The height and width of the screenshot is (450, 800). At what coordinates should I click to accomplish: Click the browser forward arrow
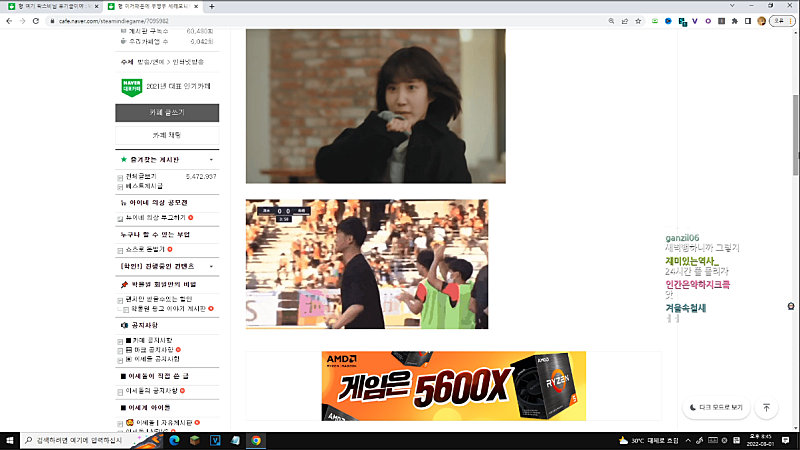point(22,21)
